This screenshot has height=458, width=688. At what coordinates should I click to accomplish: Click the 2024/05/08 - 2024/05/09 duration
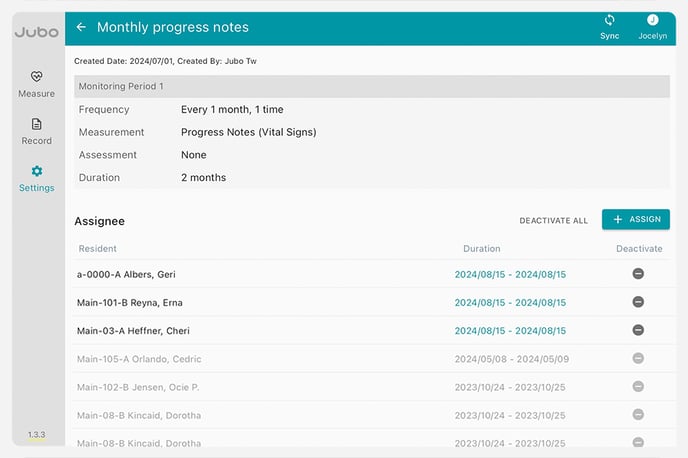pyautogui.click(x=512, y=359)
